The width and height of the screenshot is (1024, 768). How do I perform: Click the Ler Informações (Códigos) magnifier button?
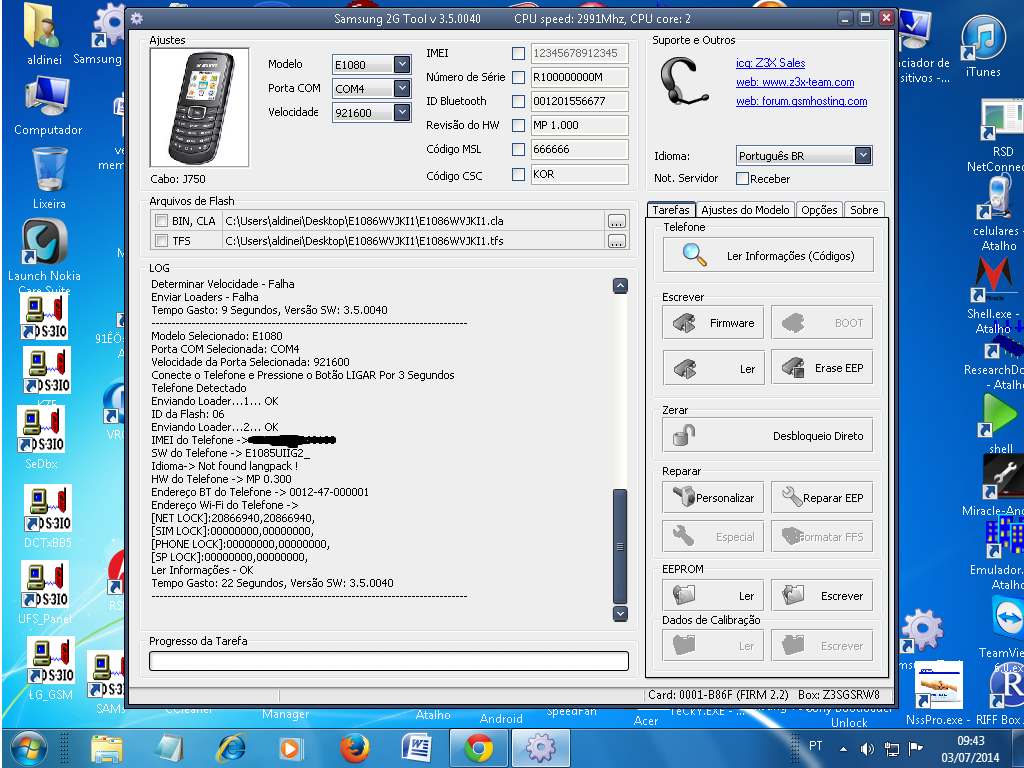click(x=768, y=255)
